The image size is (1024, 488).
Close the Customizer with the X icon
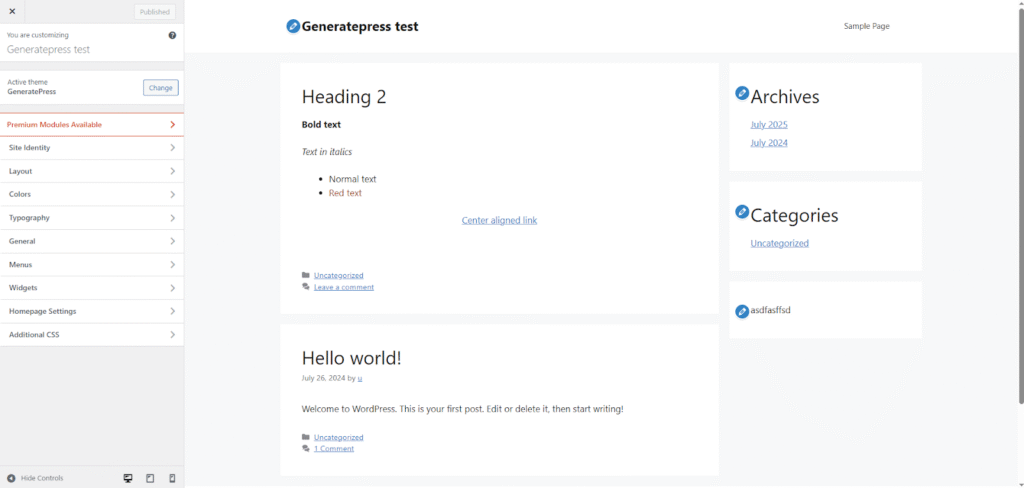[x=12, y=11]
